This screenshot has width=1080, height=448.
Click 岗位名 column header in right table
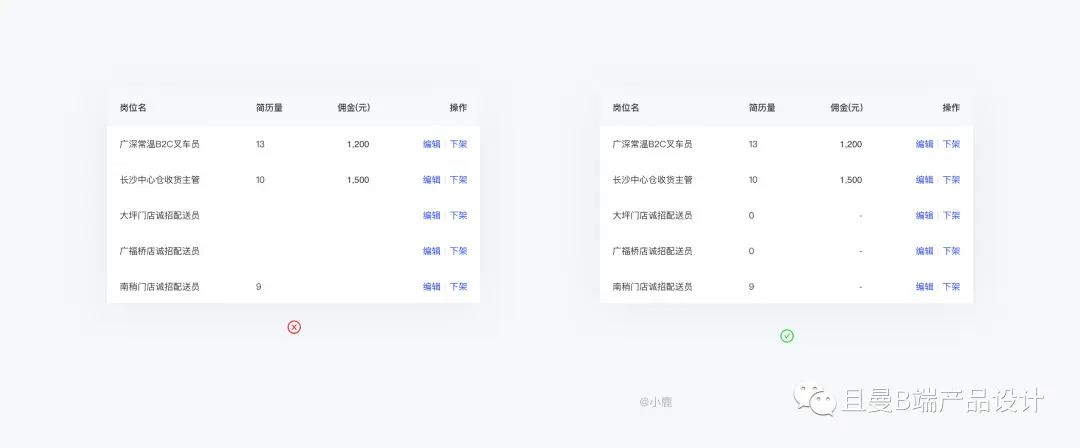pos(625,108)
